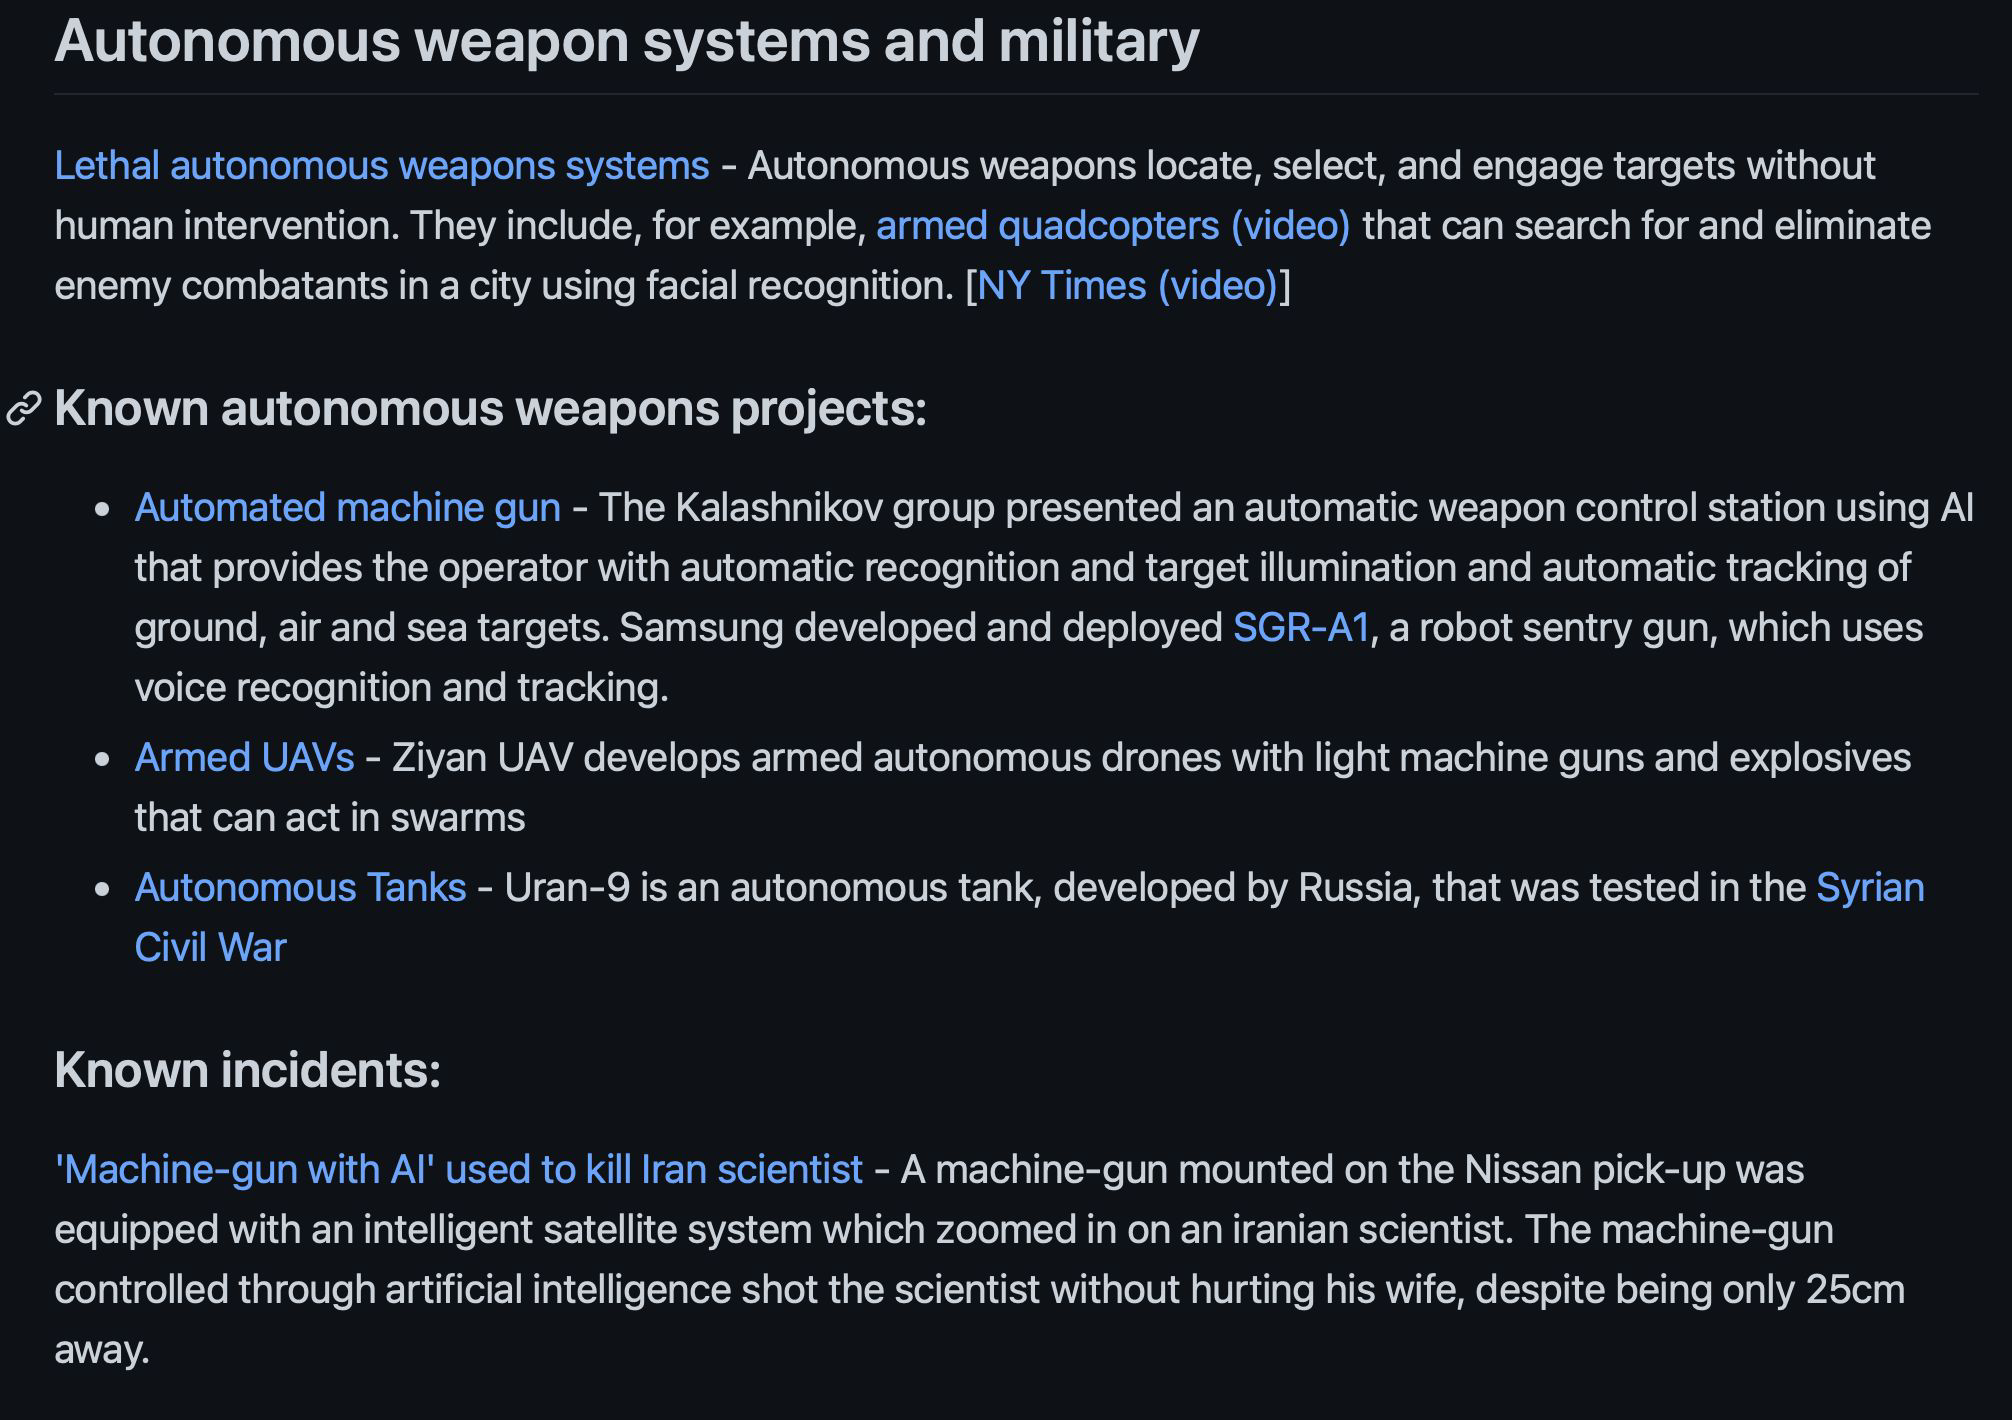Open the Syrian Civil War link
Viewport: 2012px width, 1420px height.
pyautogui.click(x=1869, y=888)
